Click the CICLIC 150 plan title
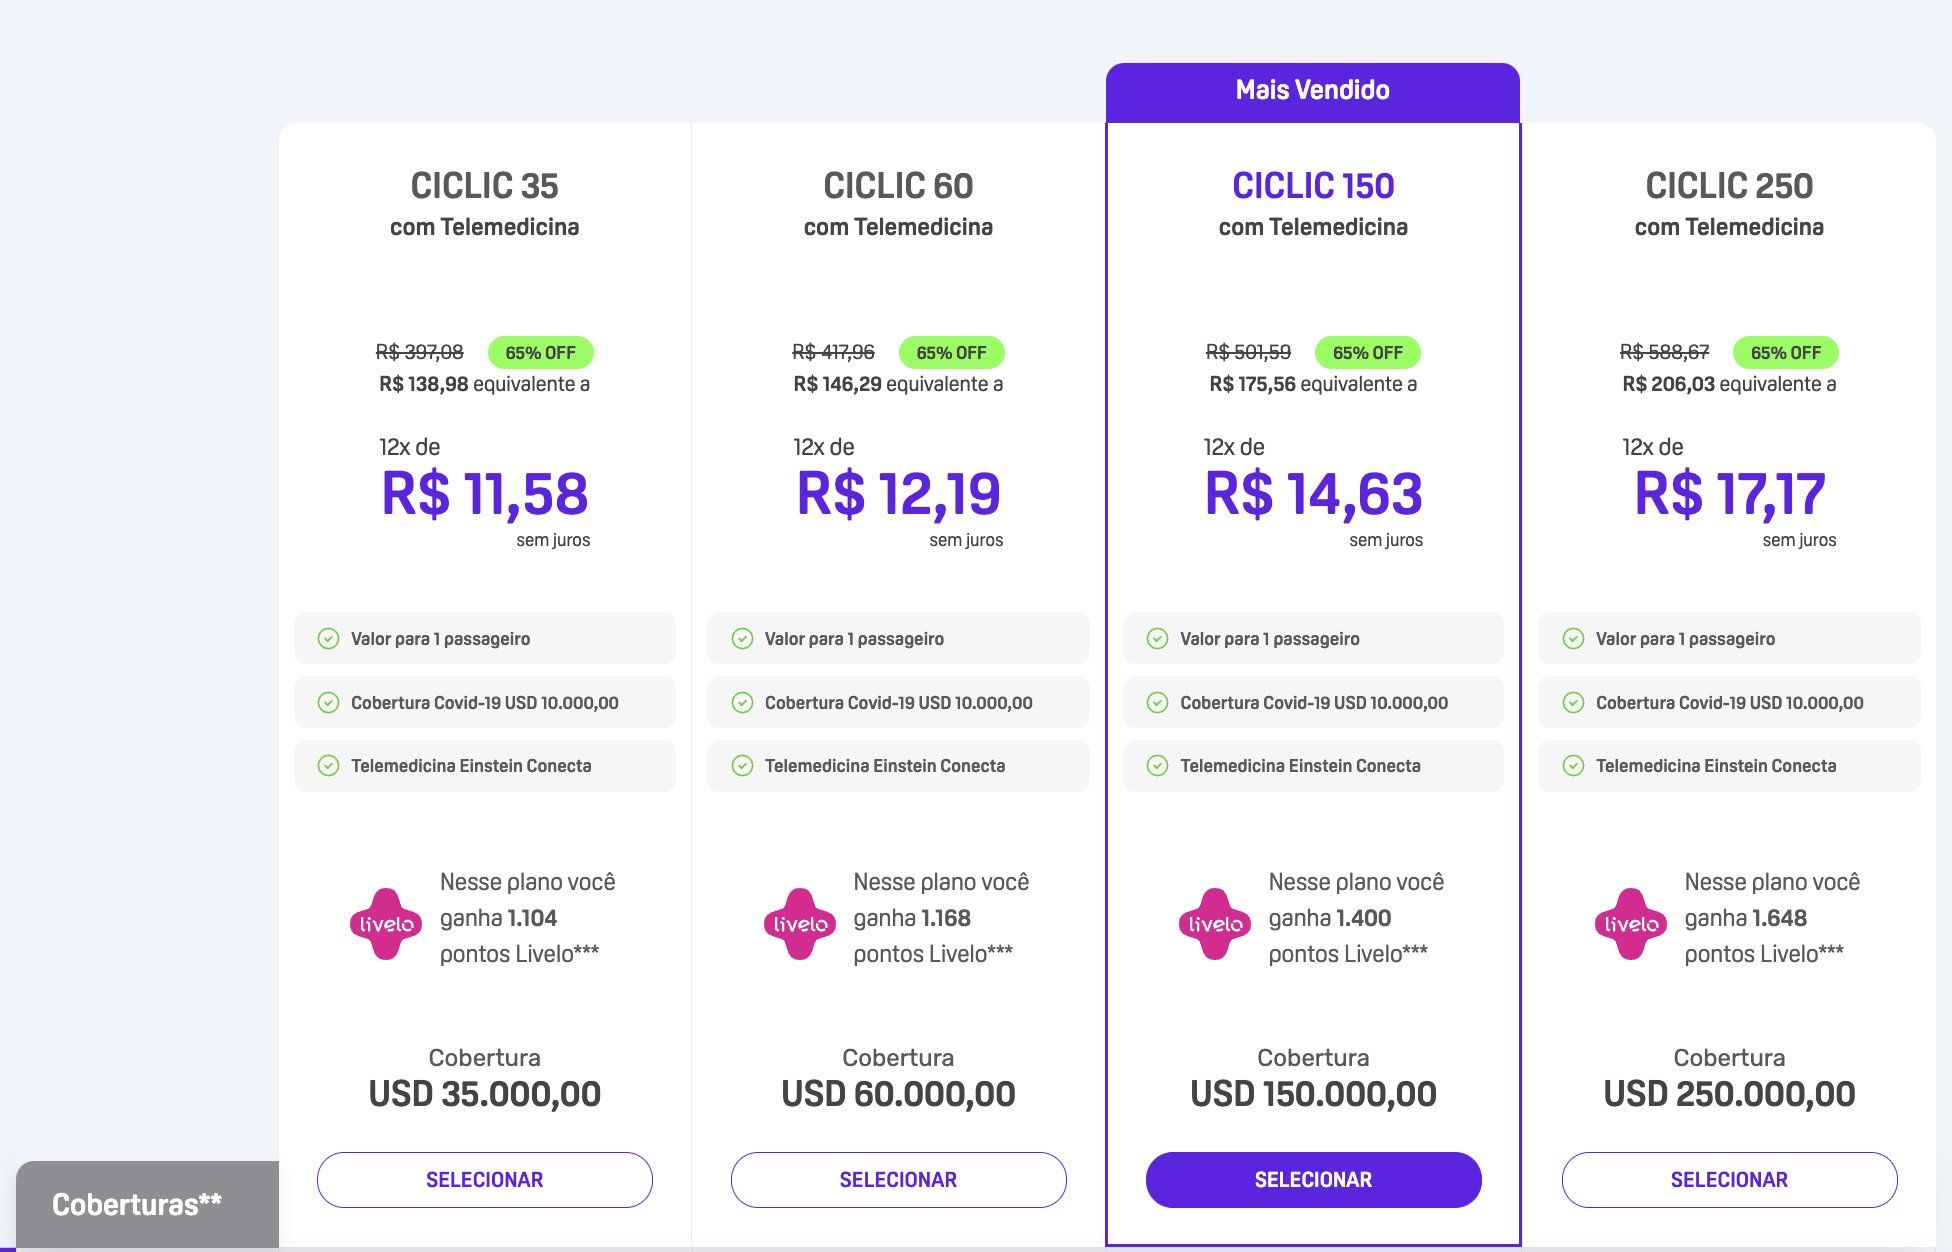Screen dimensions: 1952x1252 1313,186
